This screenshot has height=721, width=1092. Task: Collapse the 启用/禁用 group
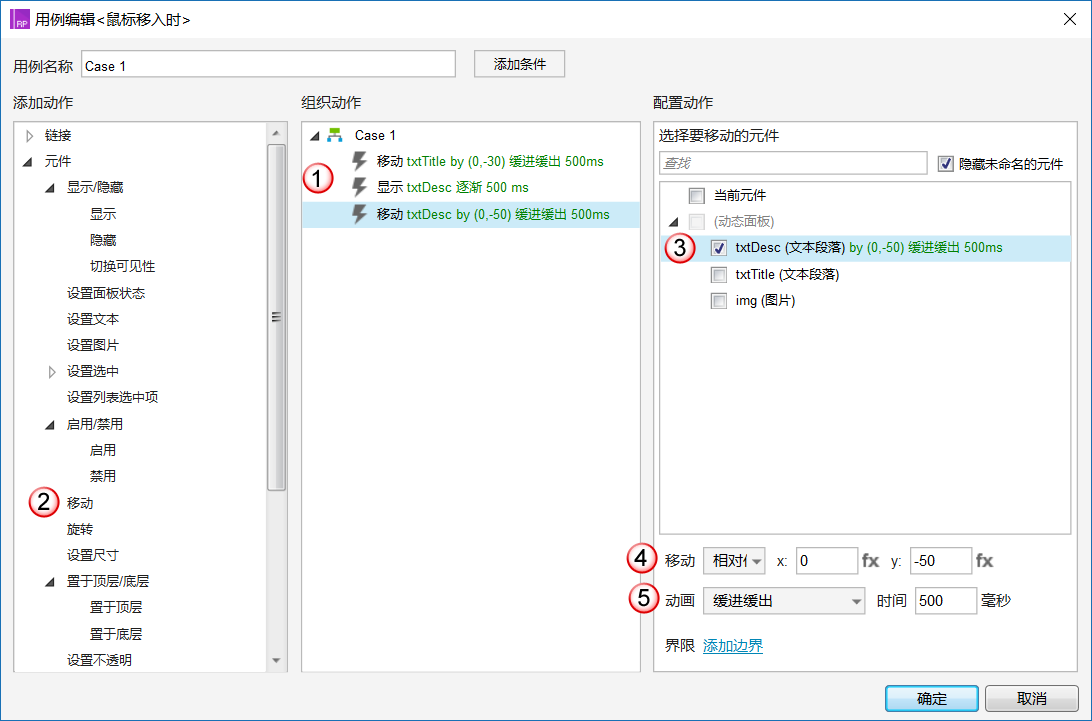50,424
